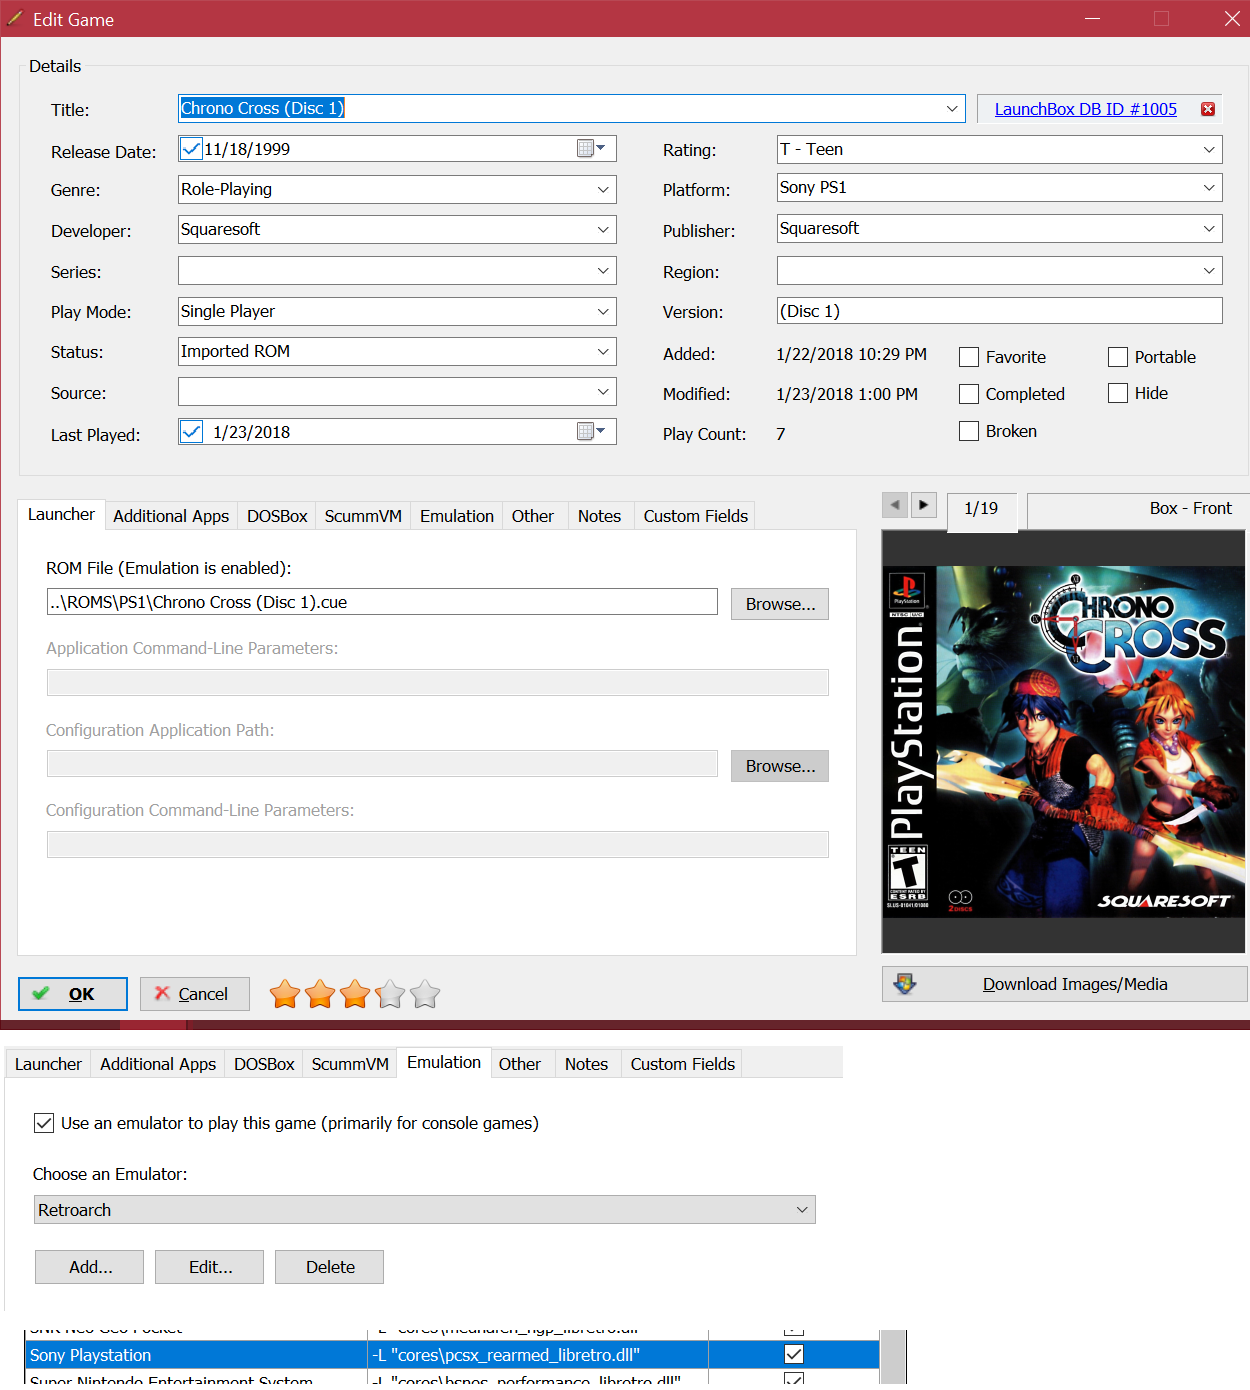Open the Notes tab in lower tab row

[x=586, y=1064]
